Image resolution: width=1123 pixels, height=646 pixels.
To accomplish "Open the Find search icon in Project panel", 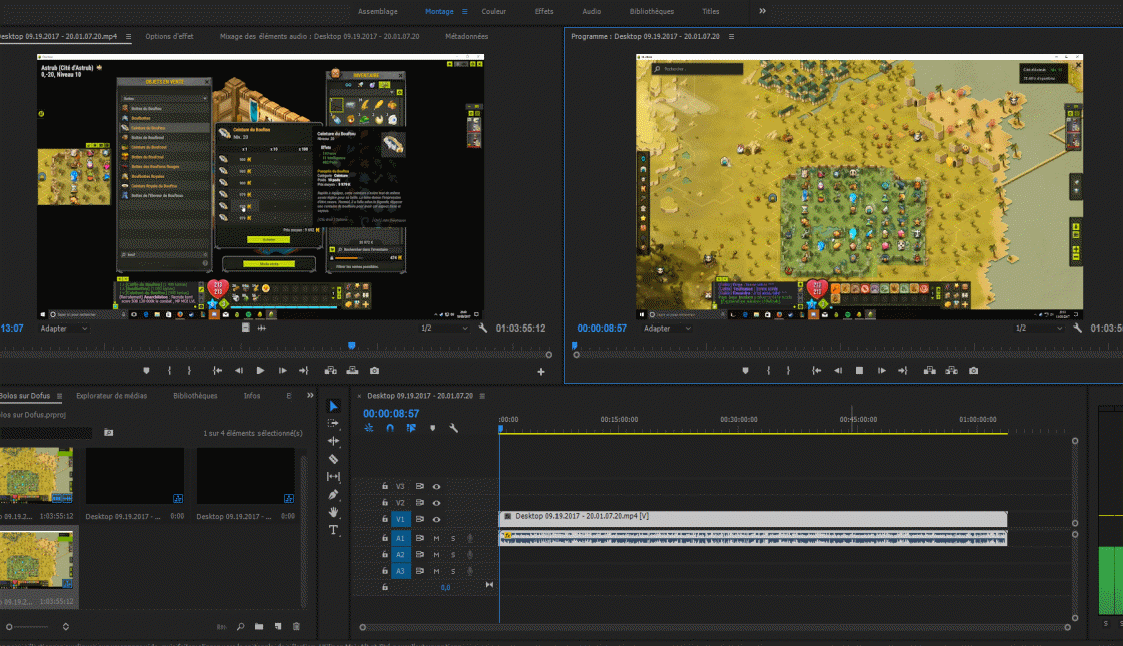I will (x=241, y=627).
